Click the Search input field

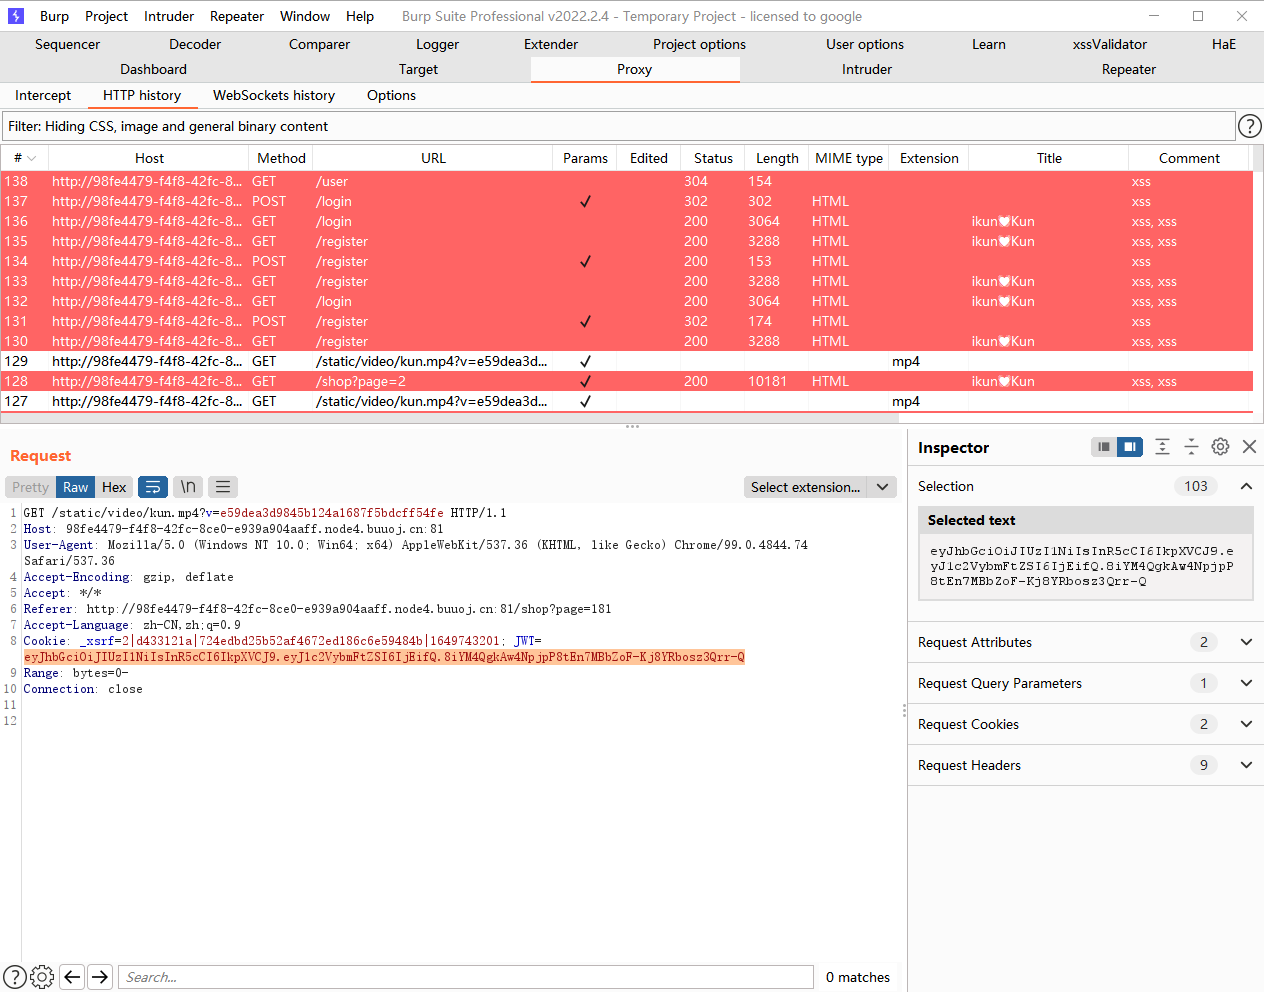coord(466,977)
